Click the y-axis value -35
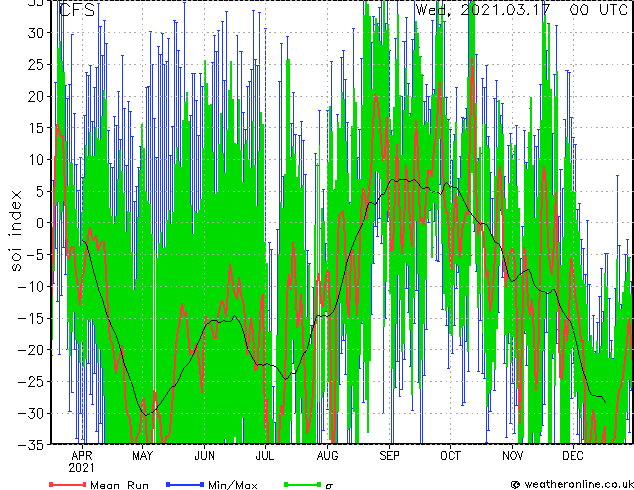 tap(31, 445)
